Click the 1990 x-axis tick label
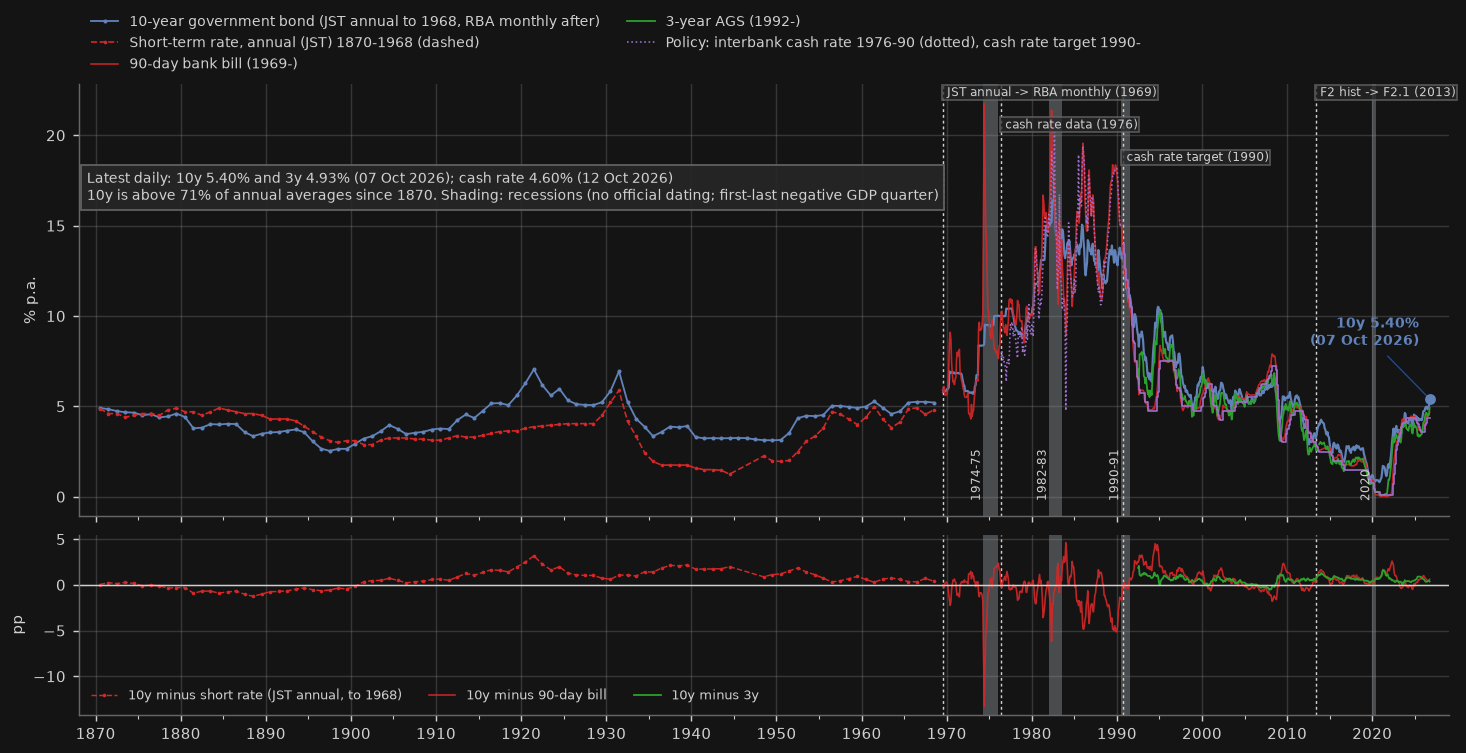This screenshot has width=1466, height=753. tap(1117, 733)
